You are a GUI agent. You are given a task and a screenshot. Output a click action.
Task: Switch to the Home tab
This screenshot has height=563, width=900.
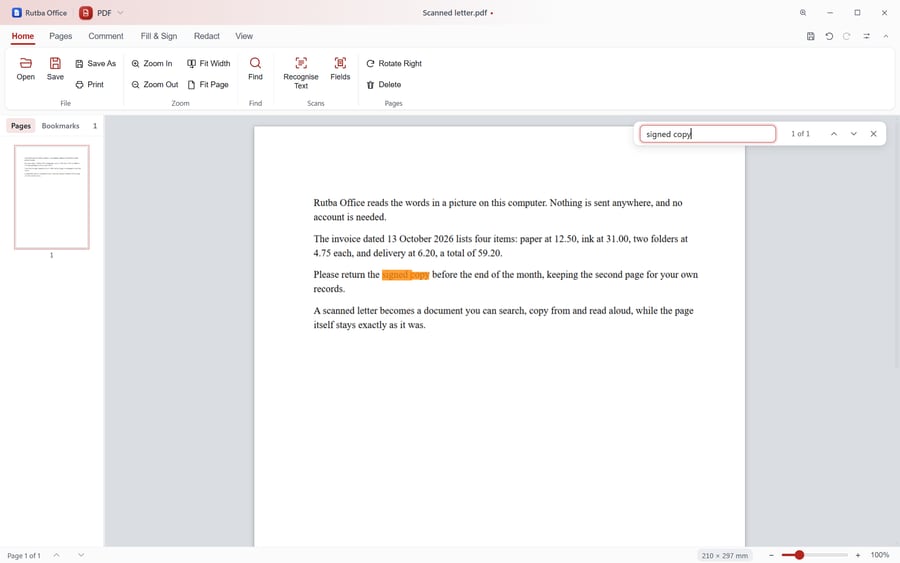coord(23,36)
